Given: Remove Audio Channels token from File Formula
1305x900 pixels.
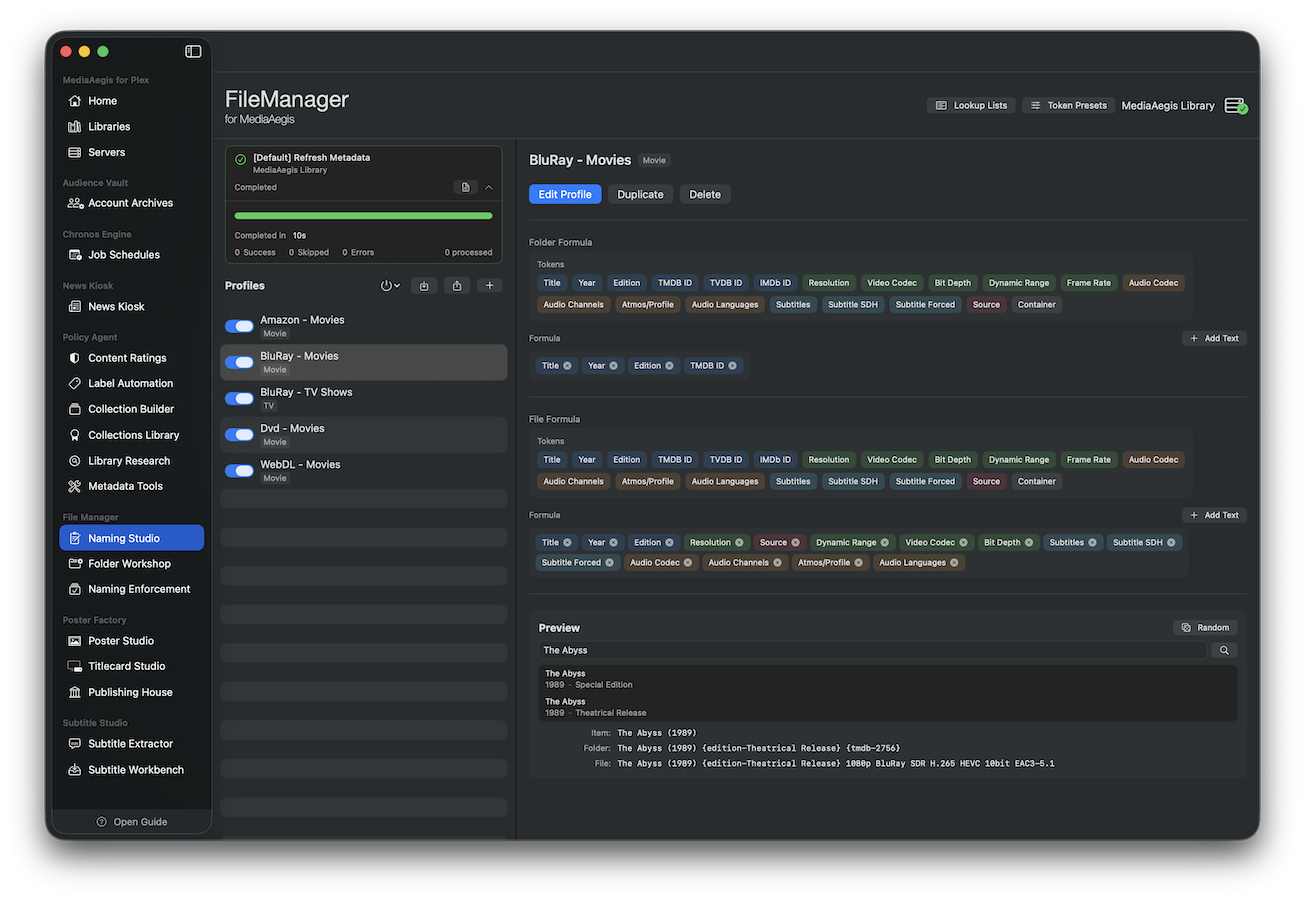Looking at the screenshot, I should [x=777, y=563].
